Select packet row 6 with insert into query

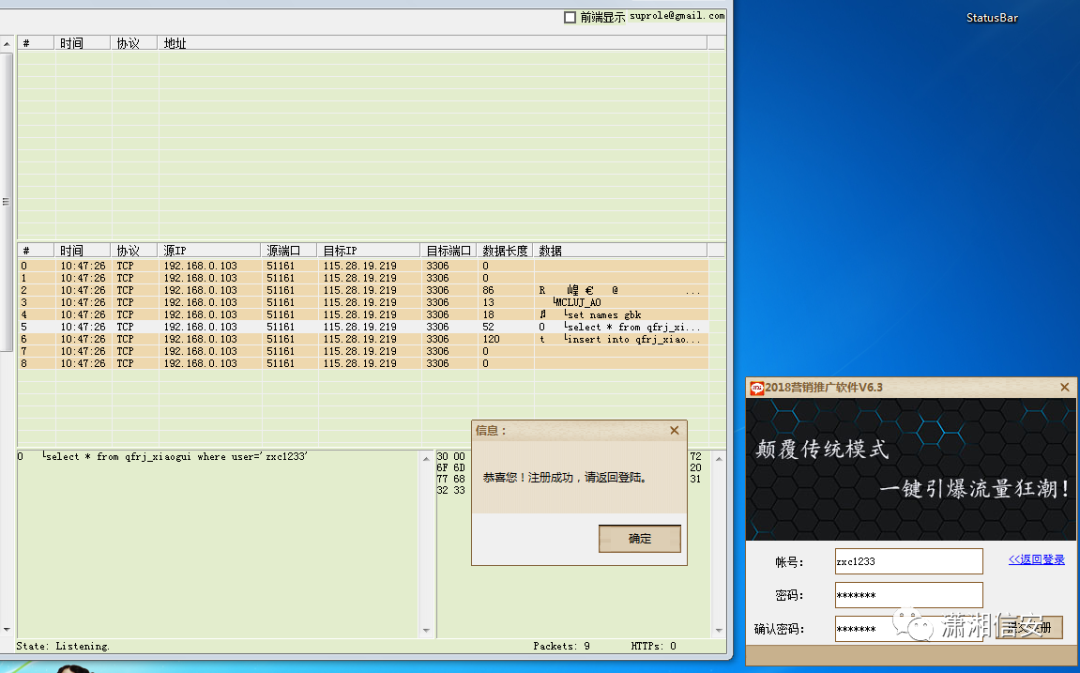[x=363, y=339]
